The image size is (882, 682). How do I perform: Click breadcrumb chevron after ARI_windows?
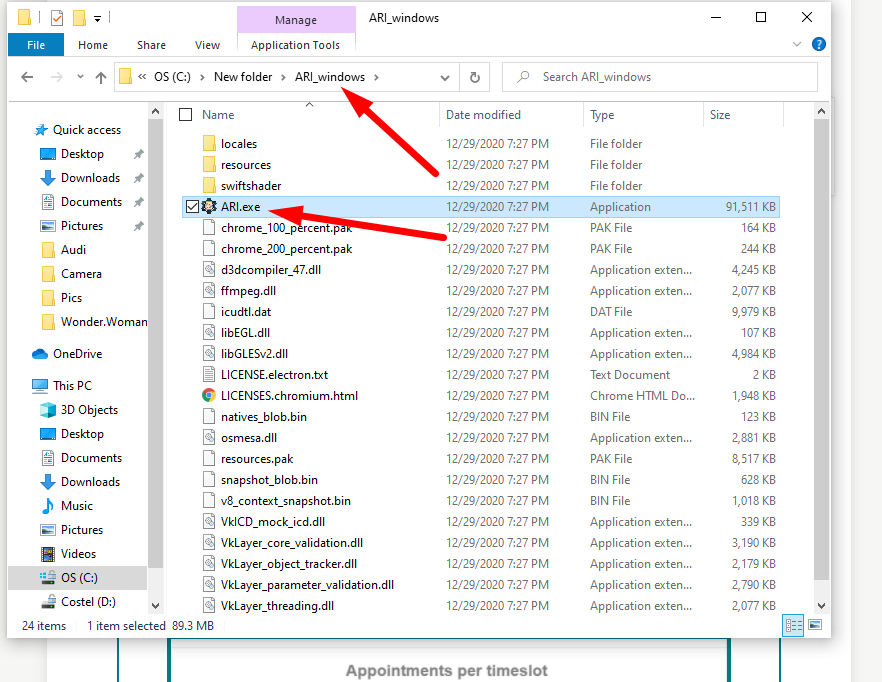click(x=376, y=77)
